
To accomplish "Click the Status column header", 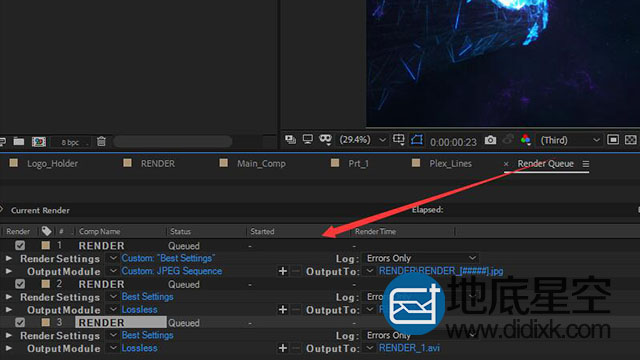I will click(180, 231).
